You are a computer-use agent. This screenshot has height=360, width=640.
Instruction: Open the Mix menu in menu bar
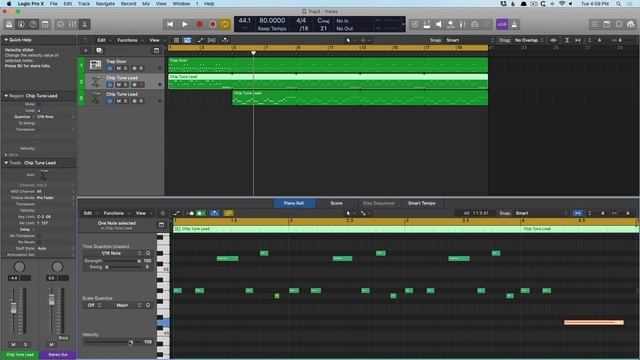(146, 4)
